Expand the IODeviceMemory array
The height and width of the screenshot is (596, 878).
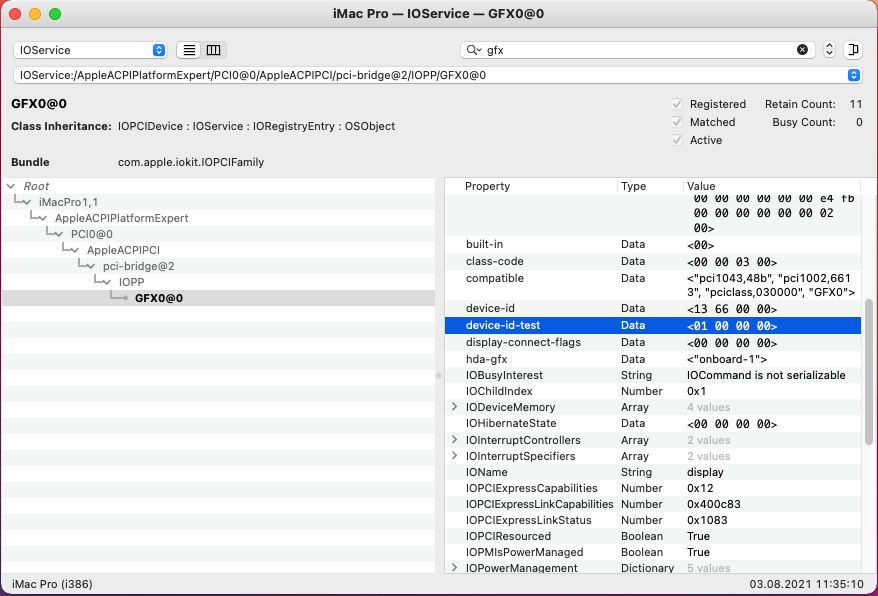[455, 407]
